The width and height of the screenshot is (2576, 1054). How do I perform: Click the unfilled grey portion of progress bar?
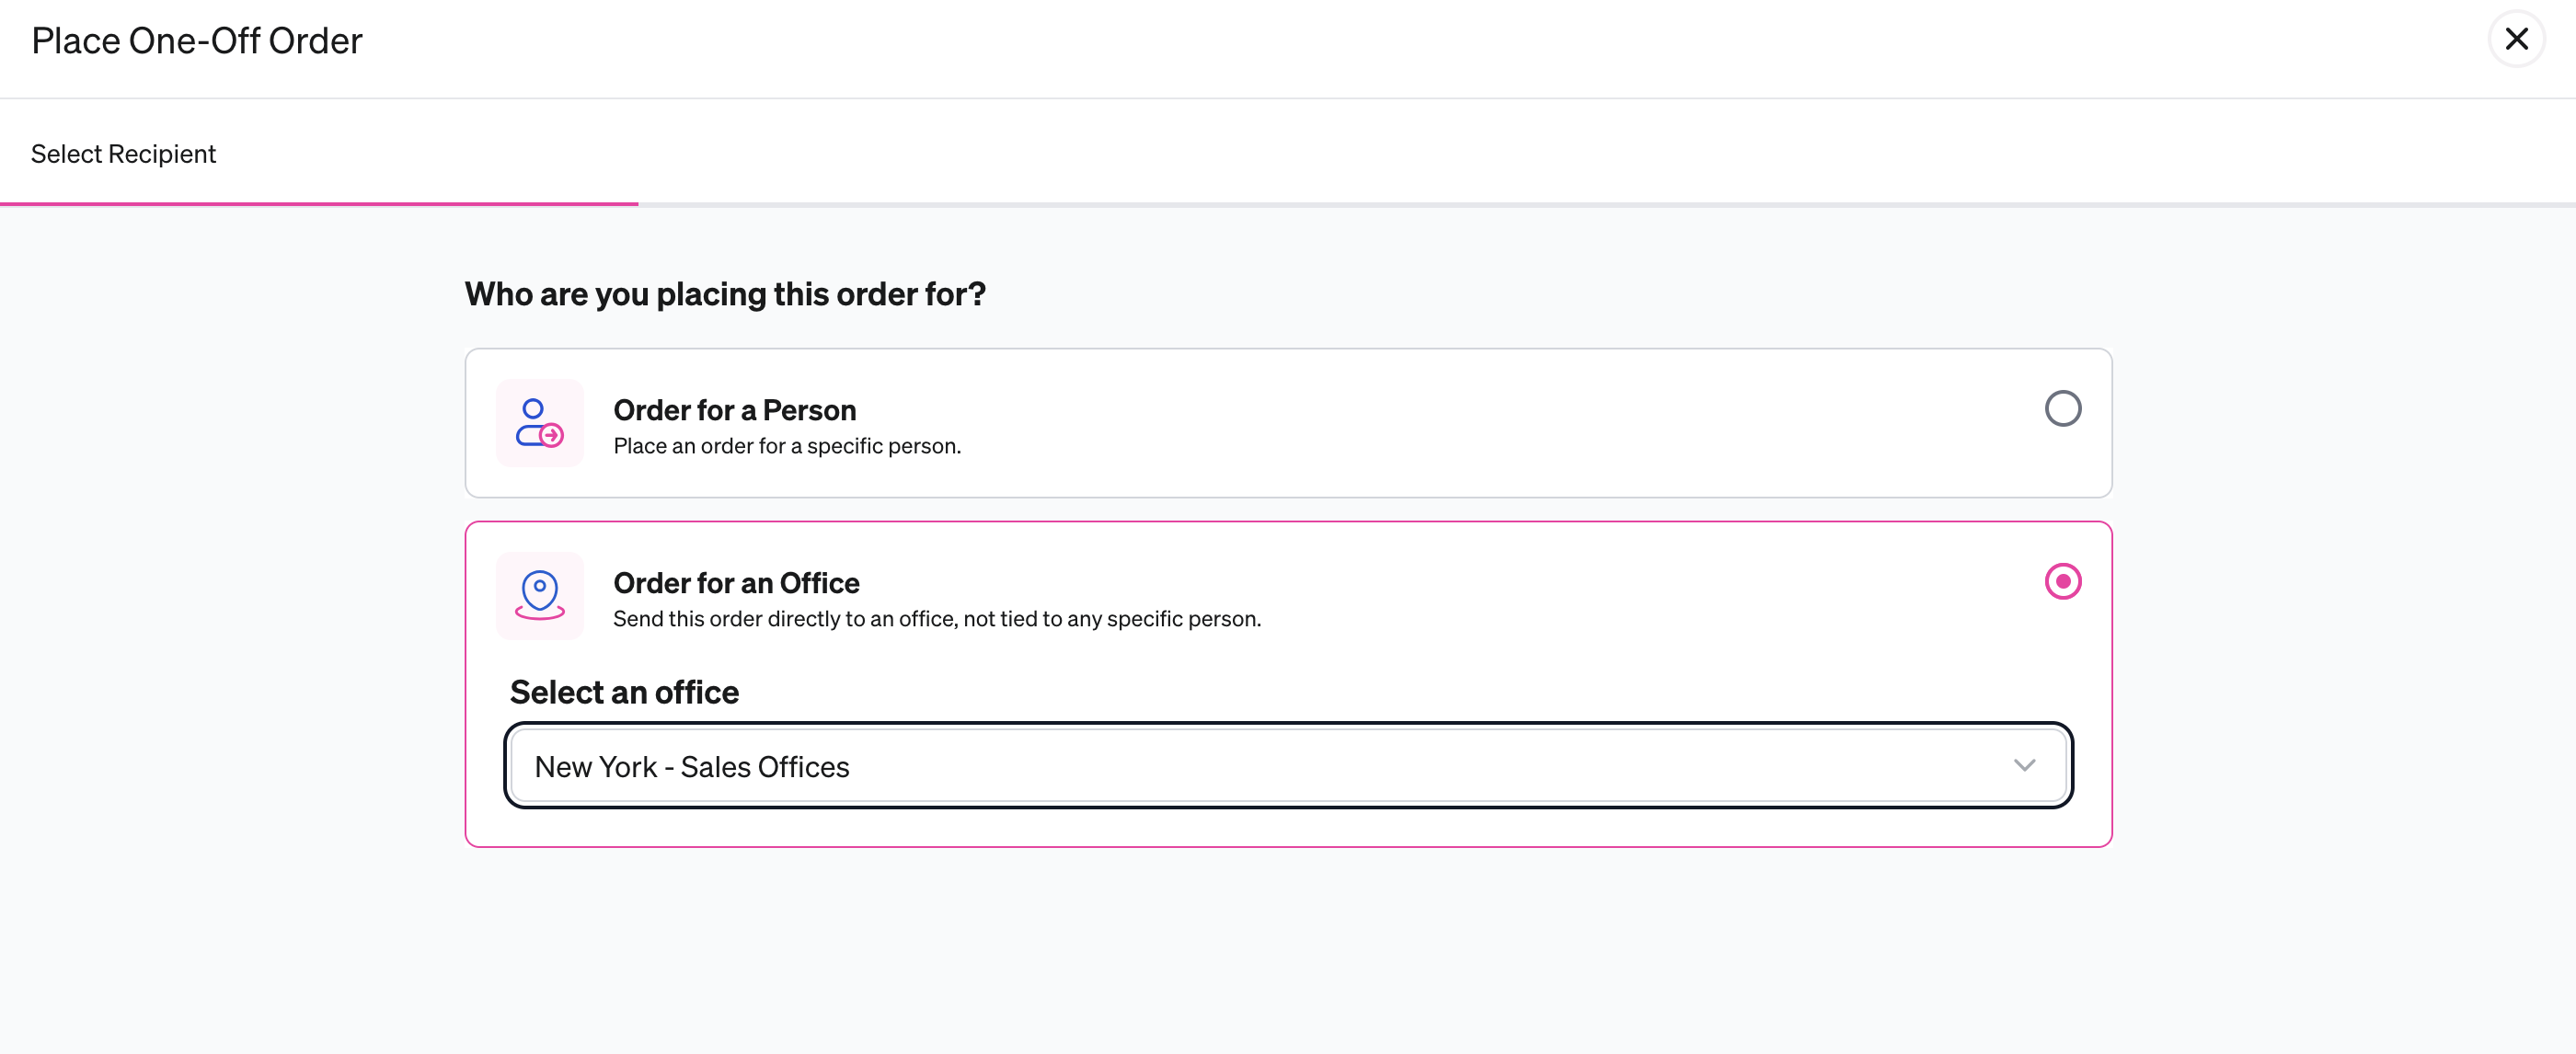tap(1606, 204)
